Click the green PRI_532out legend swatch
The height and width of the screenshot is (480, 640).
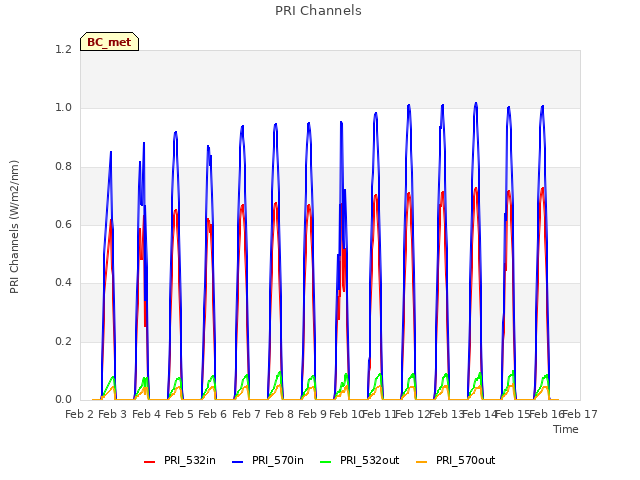tap(326, 461)
